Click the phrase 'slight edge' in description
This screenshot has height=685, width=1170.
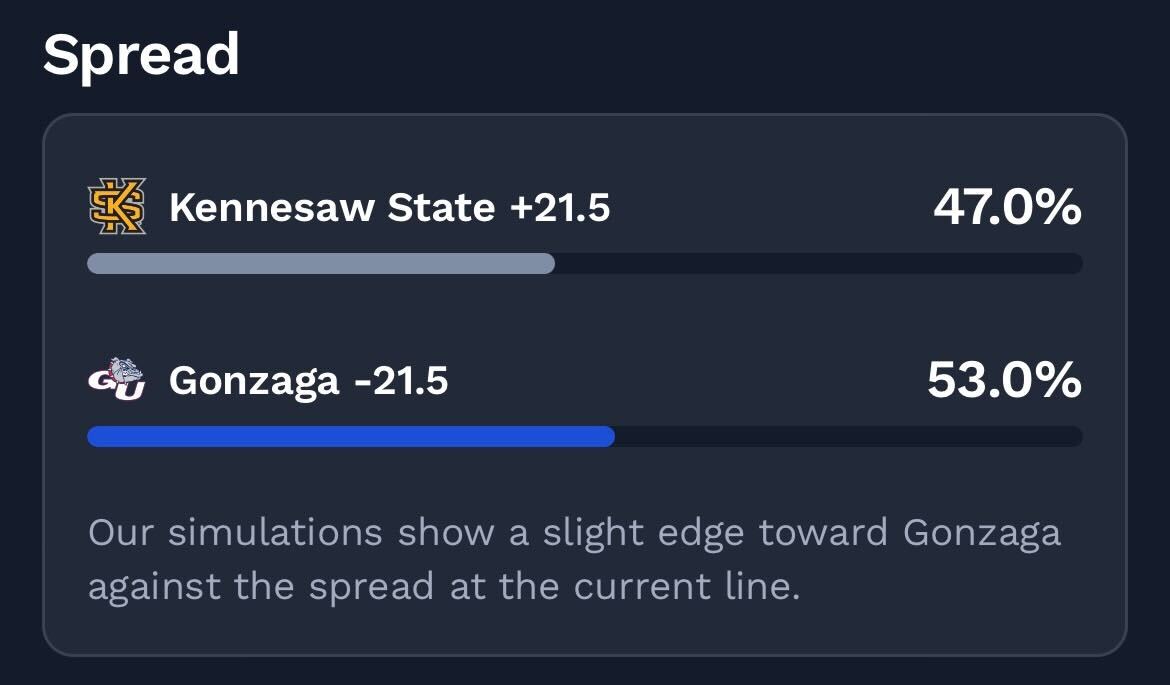[x=643, y=532]
